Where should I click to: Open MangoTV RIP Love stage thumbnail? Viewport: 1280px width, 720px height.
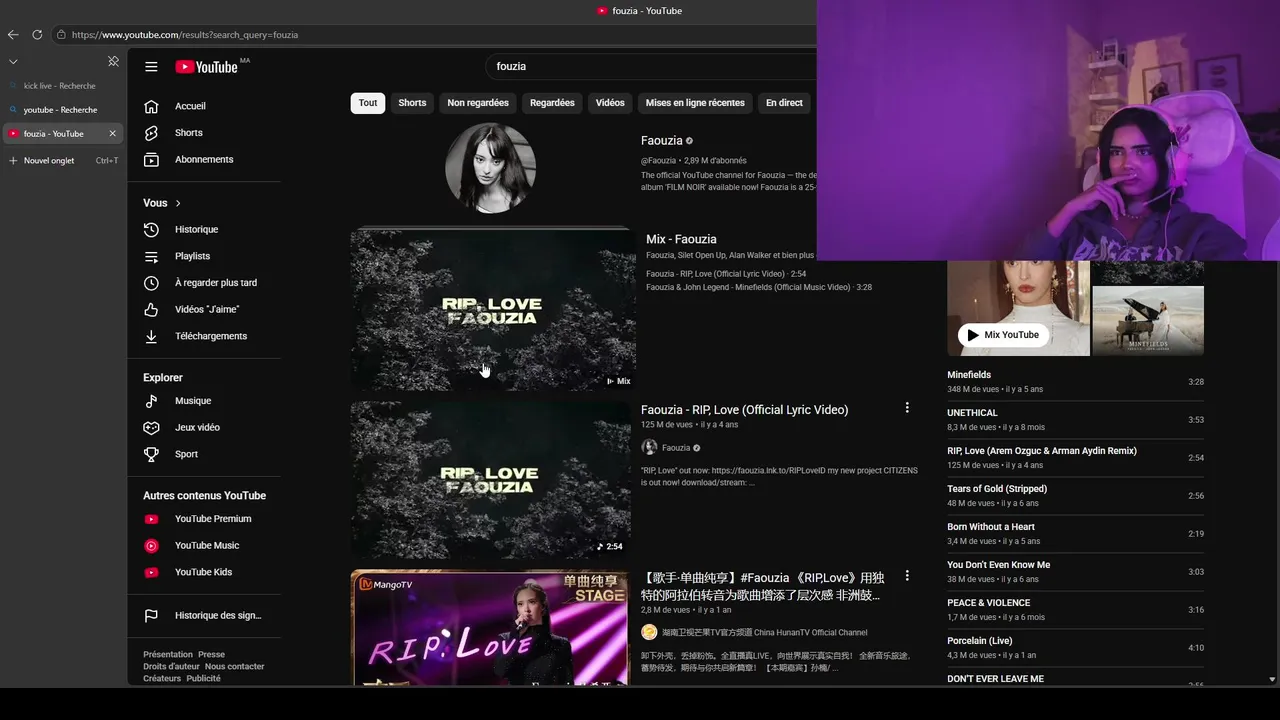point(490,628)
